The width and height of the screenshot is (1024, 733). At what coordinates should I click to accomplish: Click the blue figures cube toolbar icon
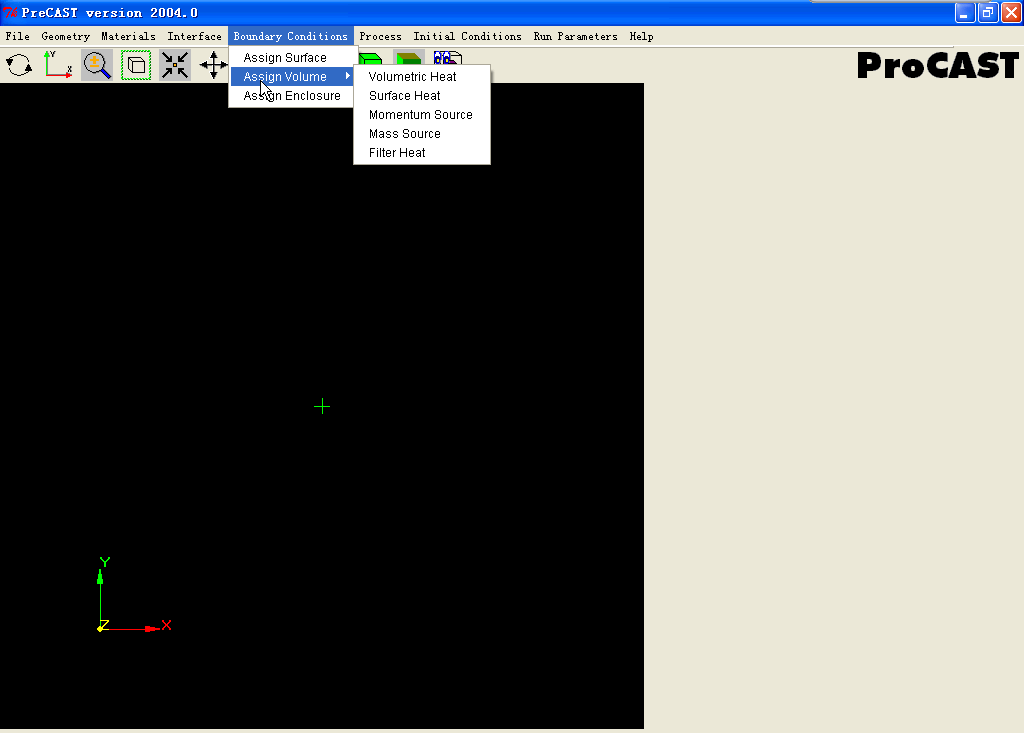[448, 58]
